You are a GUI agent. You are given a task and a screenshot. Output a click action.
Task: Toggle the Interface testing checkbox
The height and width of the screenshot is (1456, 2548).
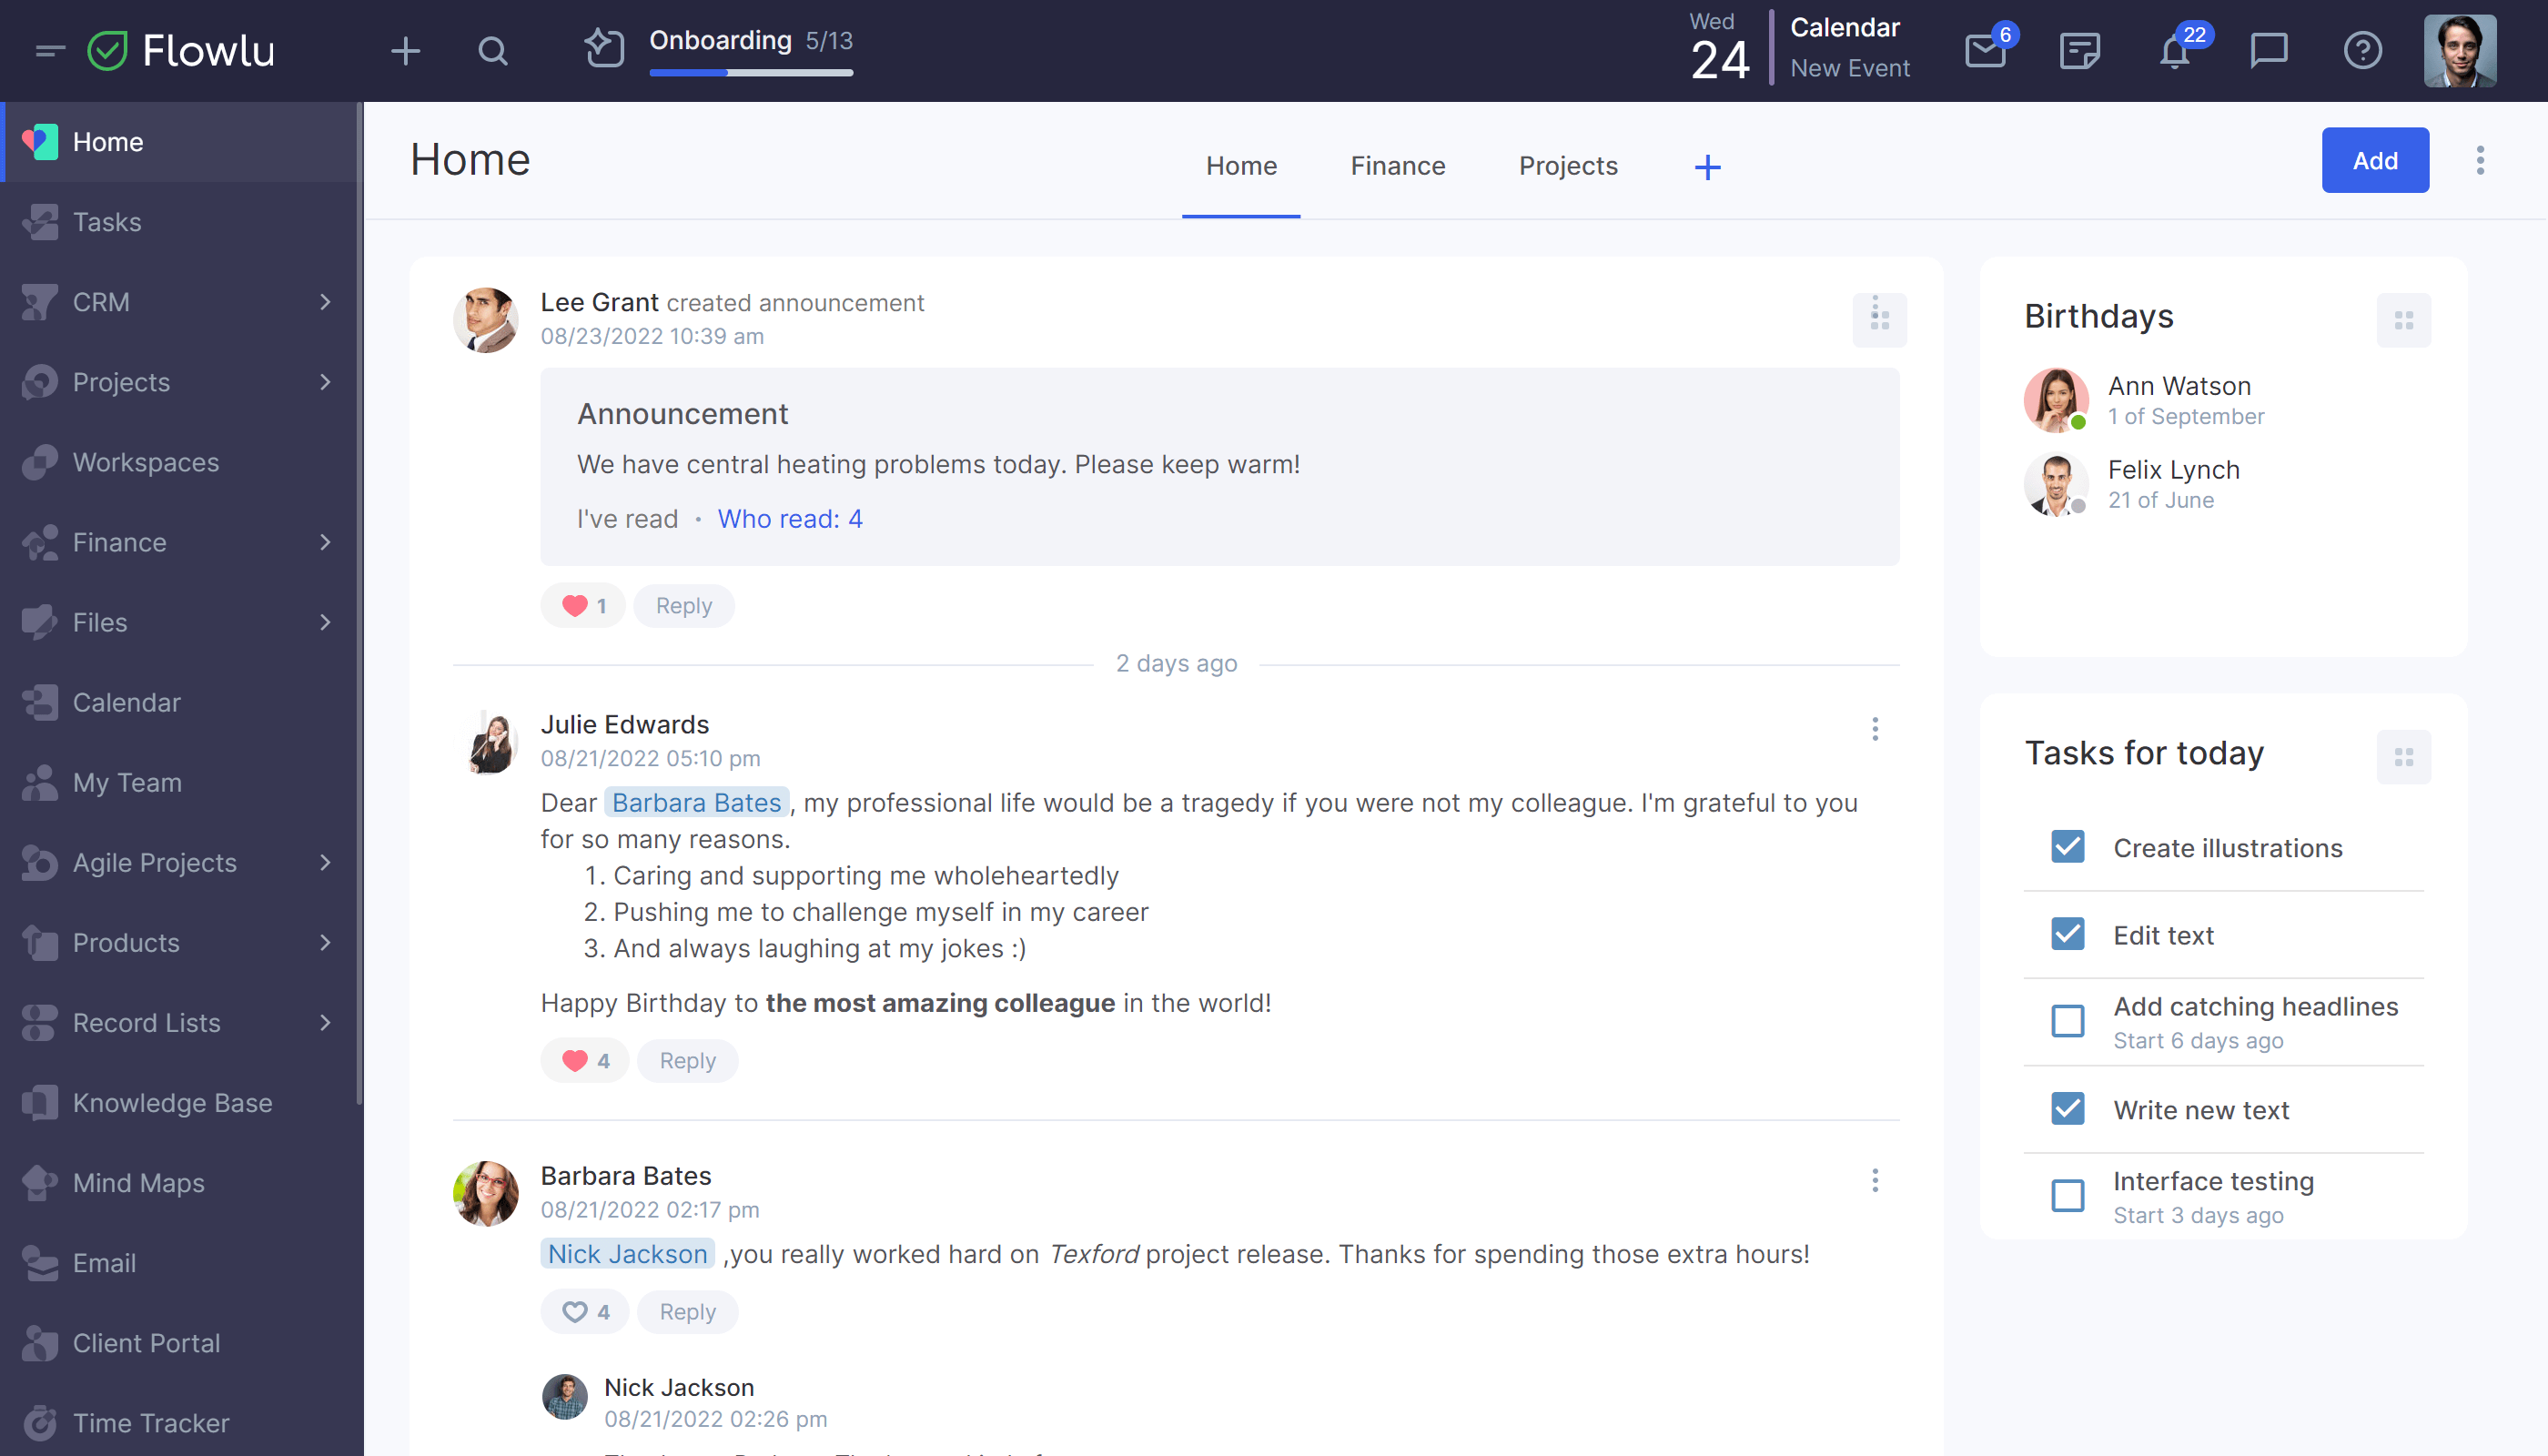(x=2067, y=1183)
